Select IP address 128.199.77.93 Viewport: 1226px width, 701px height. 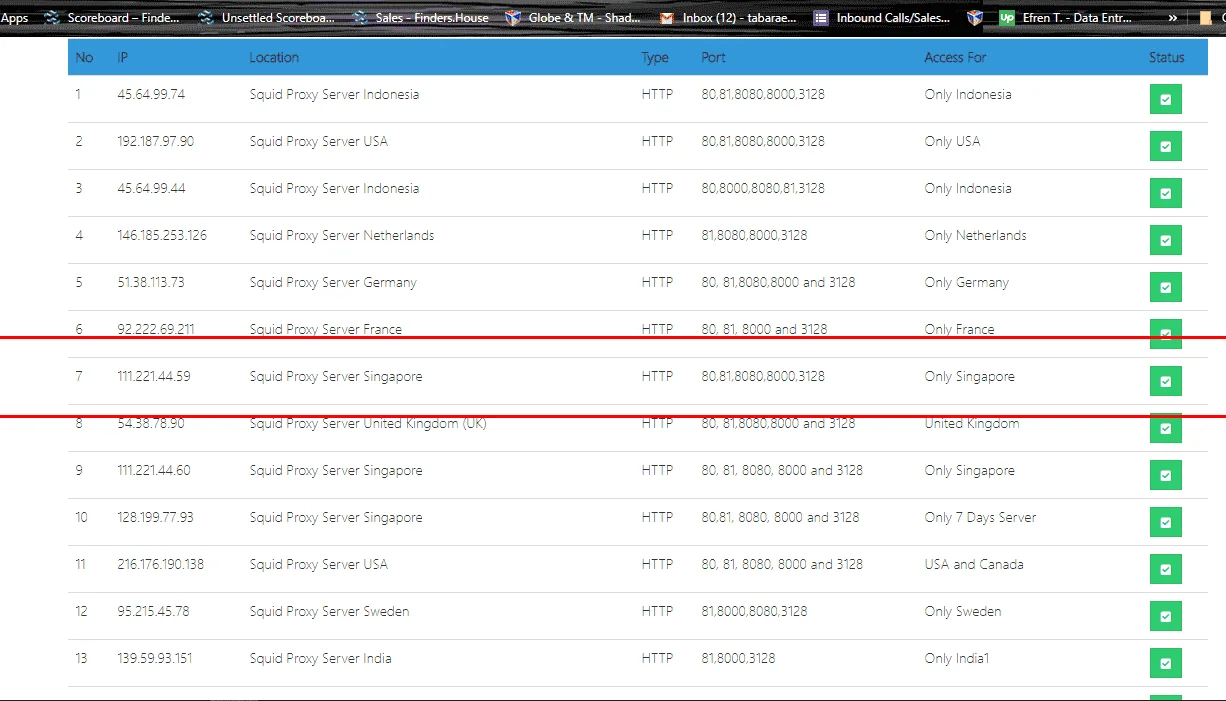(x=155, y=517)
